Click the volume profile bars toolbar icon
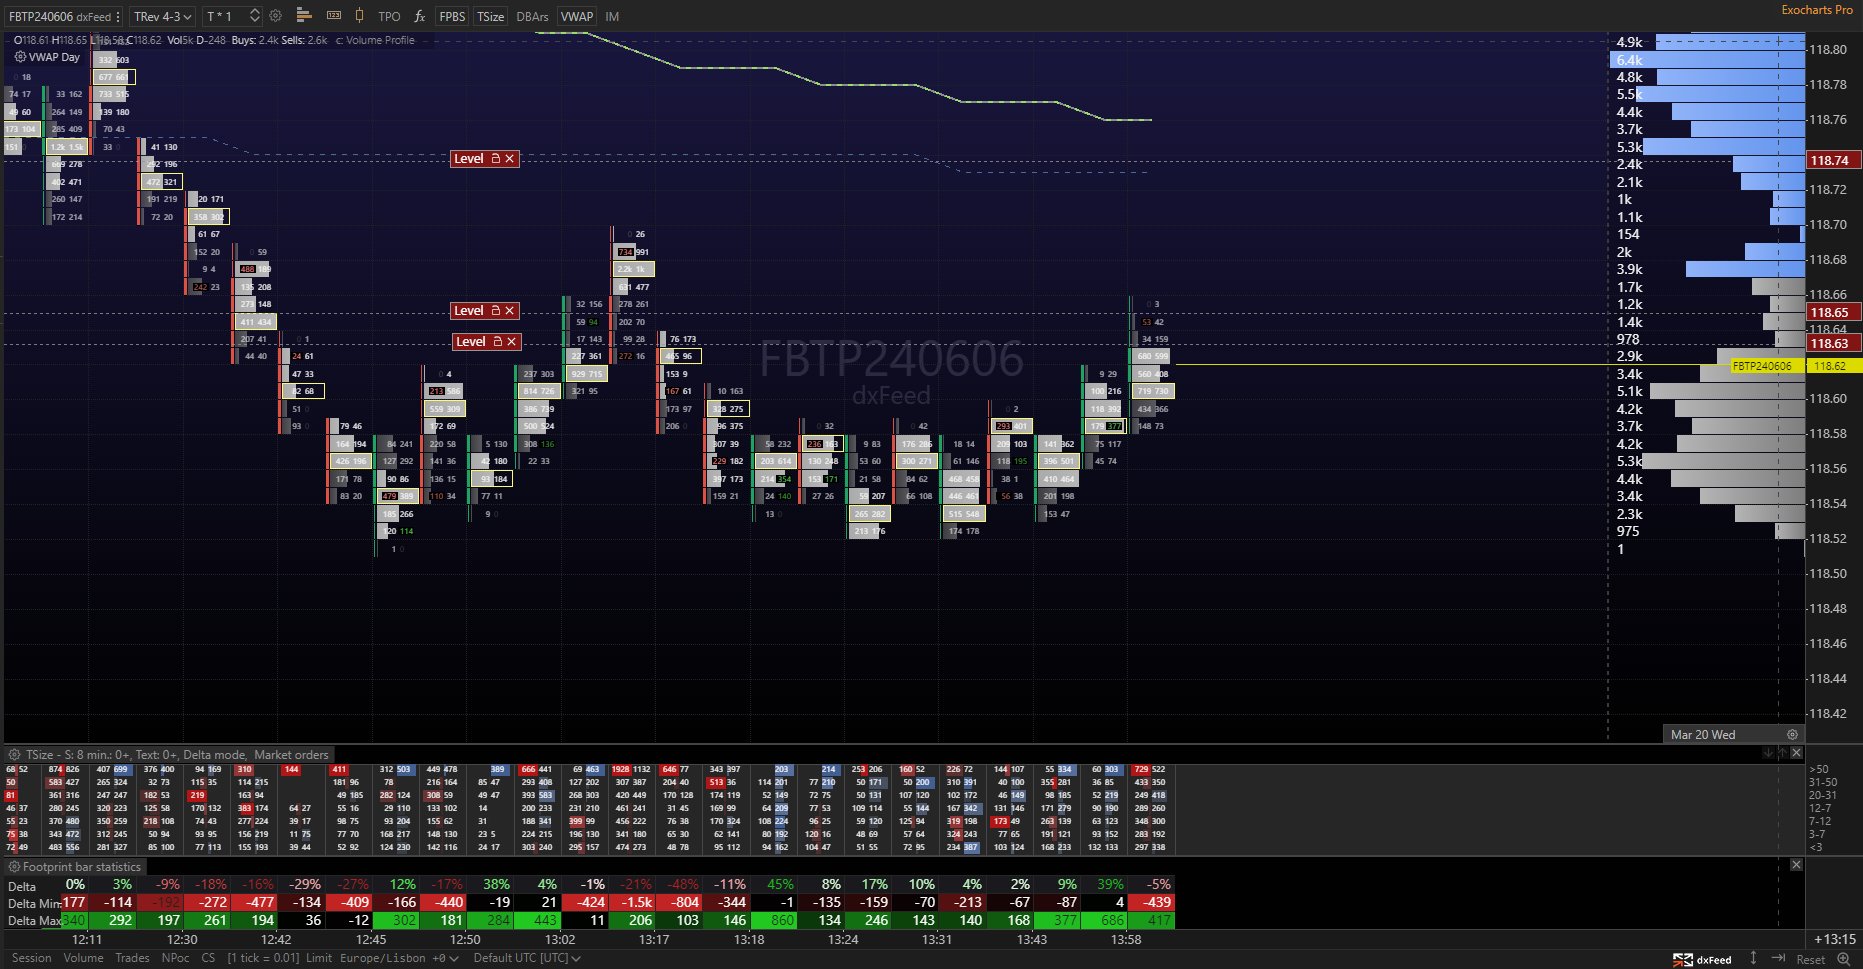 (305, 16)
